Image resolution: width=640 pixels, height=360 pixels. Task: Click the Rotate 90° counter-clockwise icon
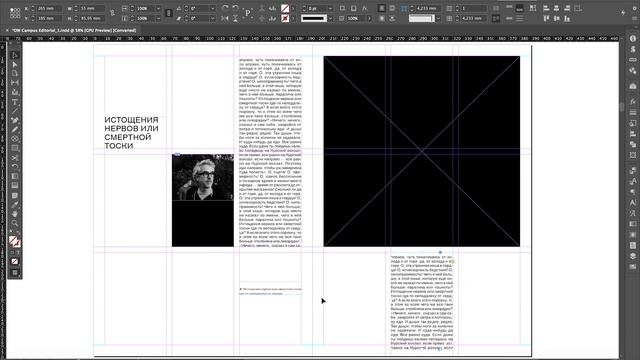(x=236, y=8)
